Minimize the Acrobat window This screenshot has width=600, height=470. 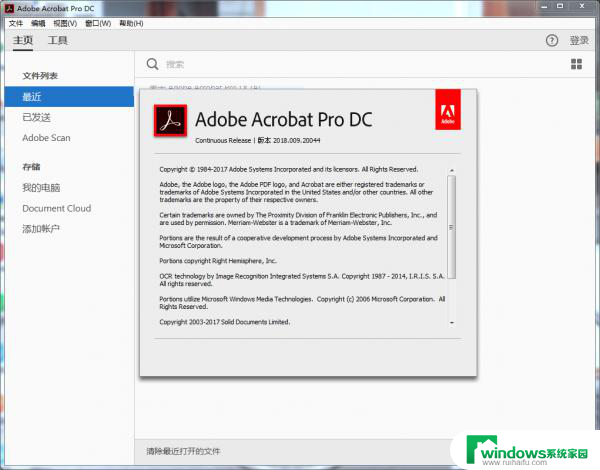coord(544,6)
